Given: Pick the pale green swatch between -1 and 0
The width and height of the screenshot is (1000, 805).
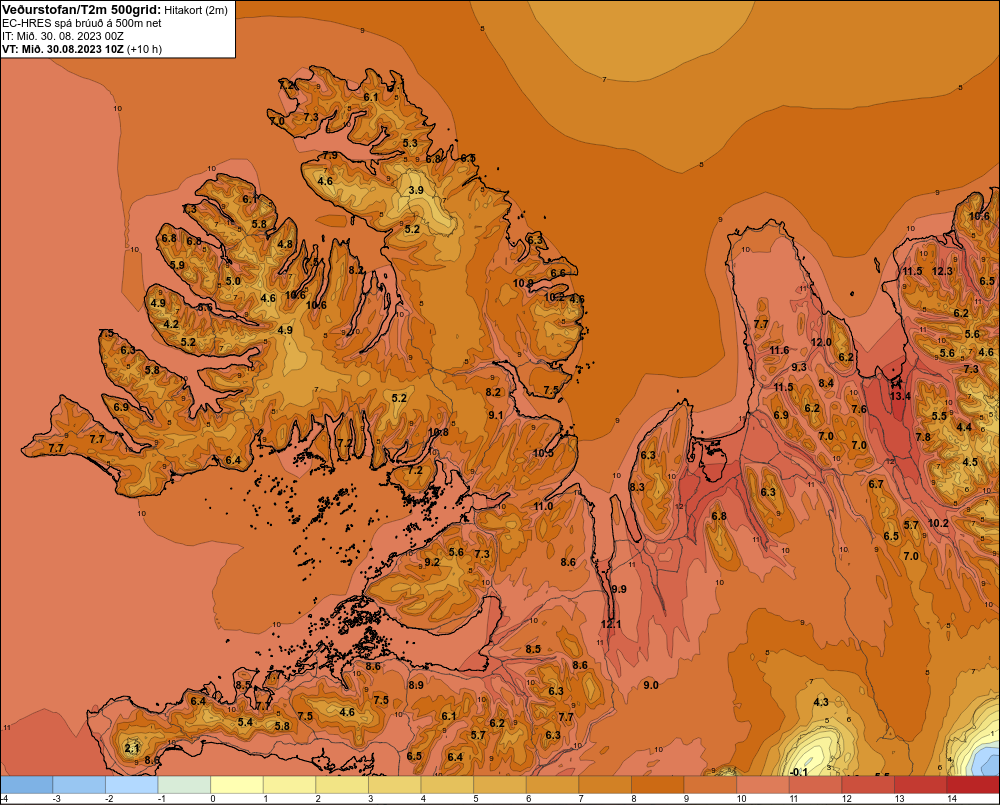Looking at the screenshot, I should 184,785.
